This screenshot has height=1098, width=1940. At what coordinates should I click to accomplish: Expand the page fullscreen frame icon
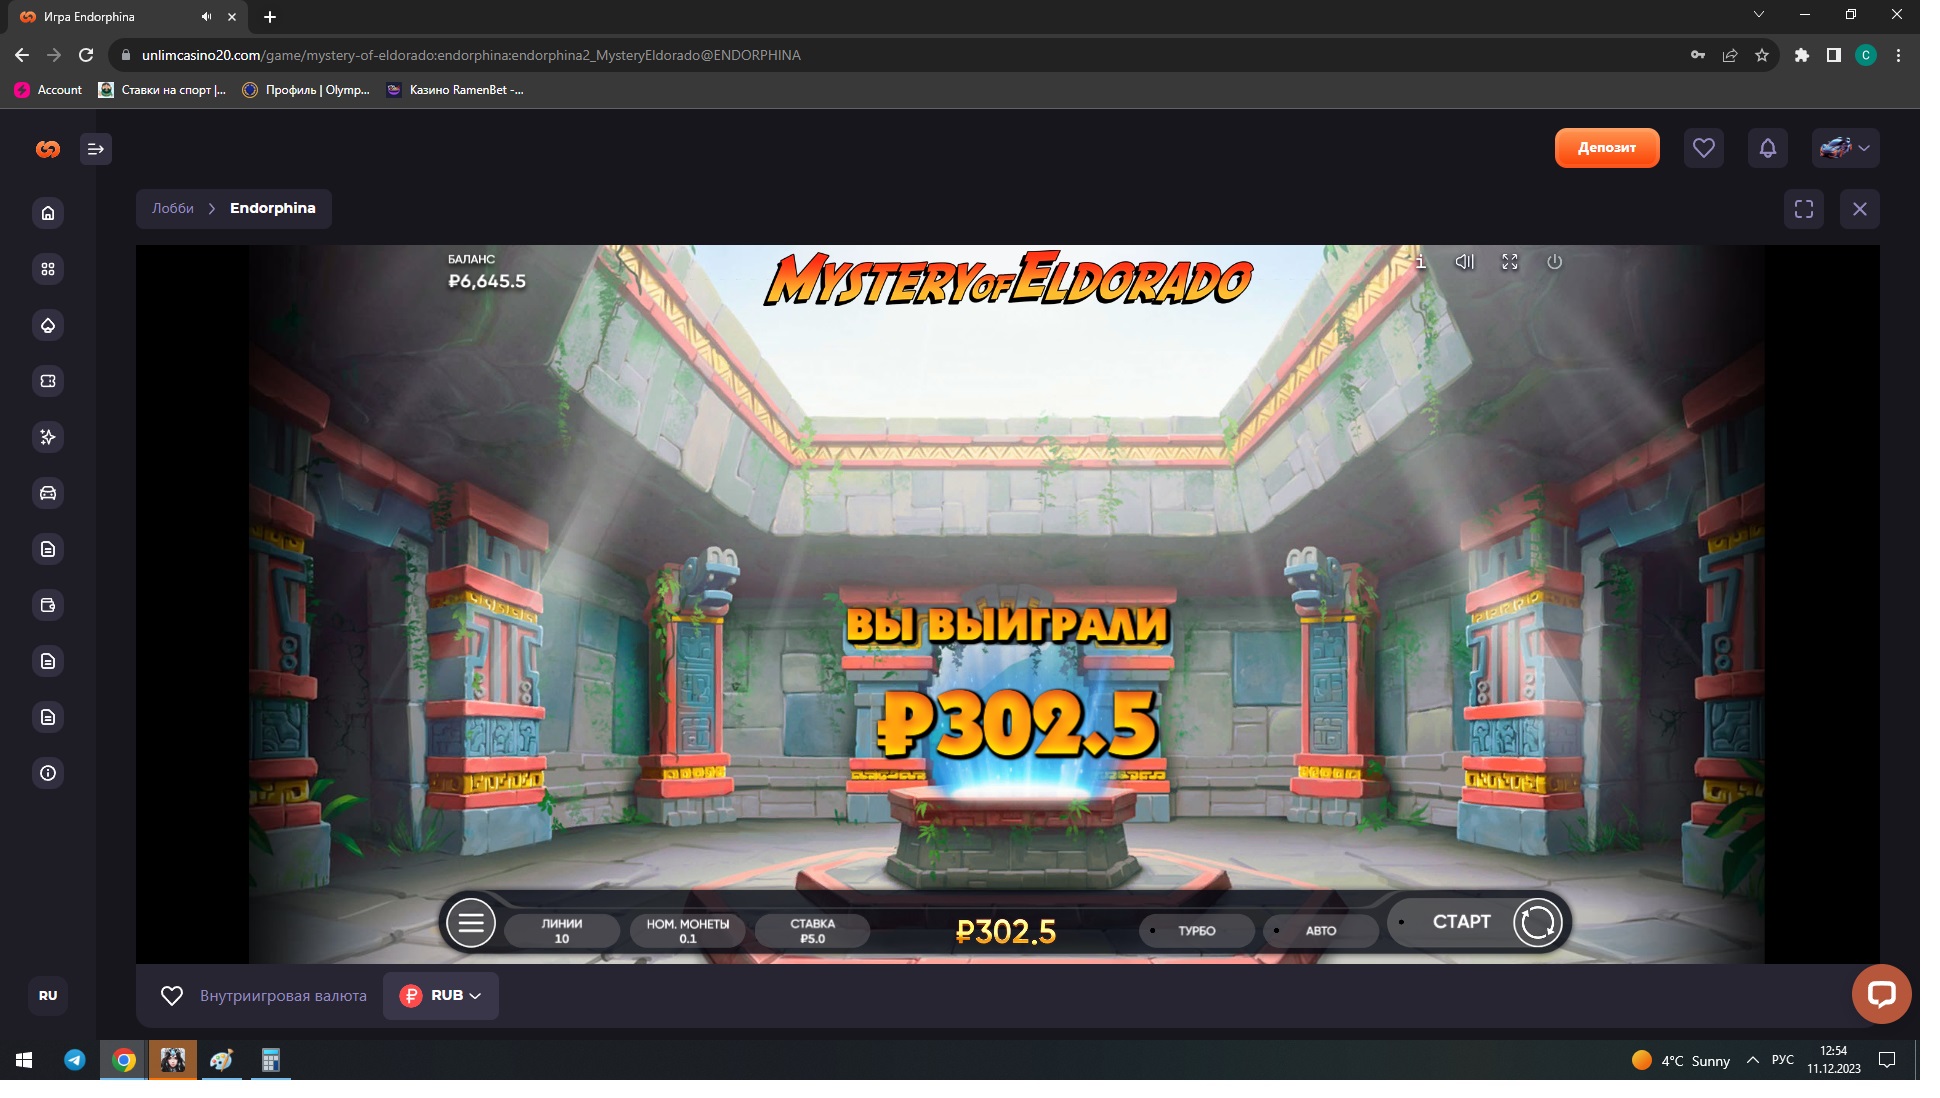coord(1803,209)
